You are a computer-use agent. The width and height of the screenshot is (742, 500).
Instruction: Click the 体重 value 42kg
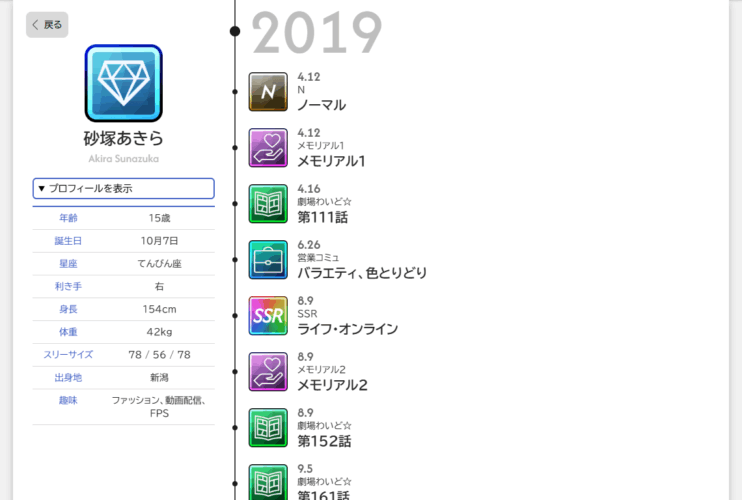(159, 332)
